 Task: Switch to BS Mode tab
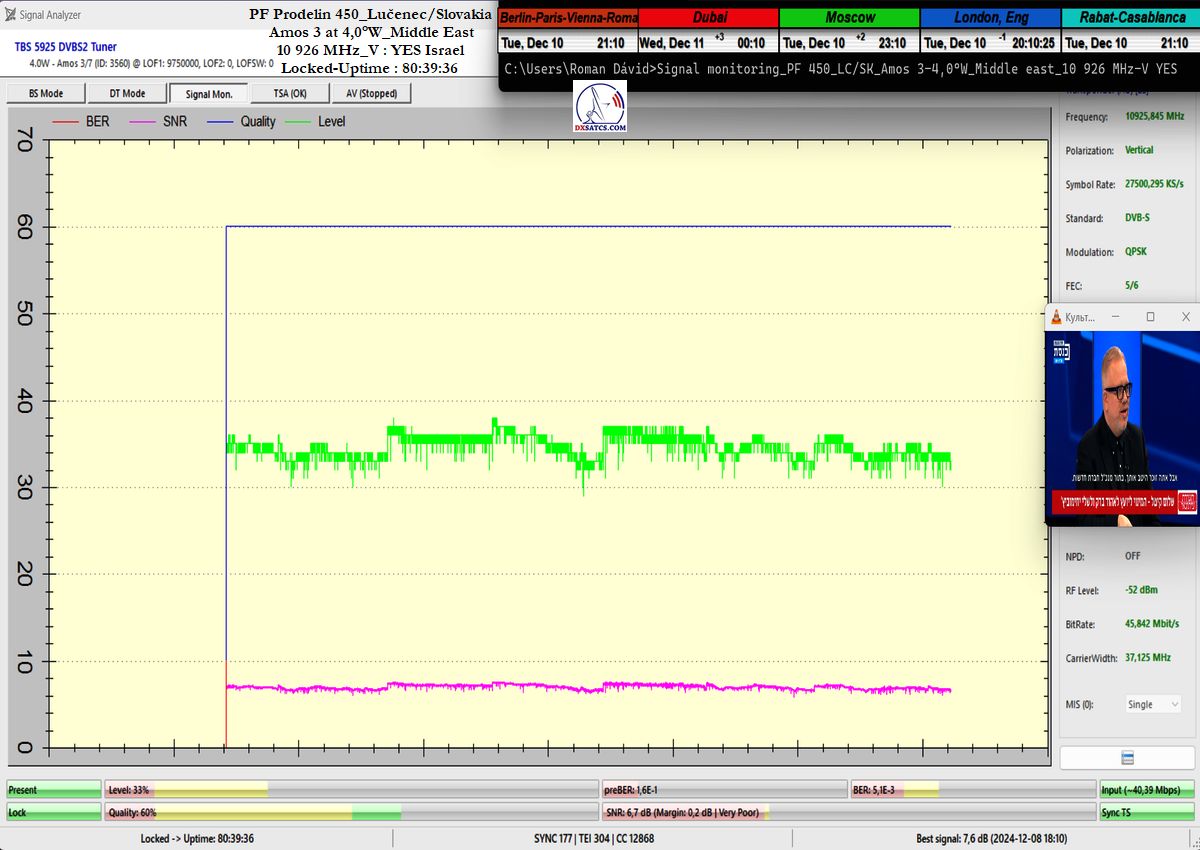tap(45, 93)
